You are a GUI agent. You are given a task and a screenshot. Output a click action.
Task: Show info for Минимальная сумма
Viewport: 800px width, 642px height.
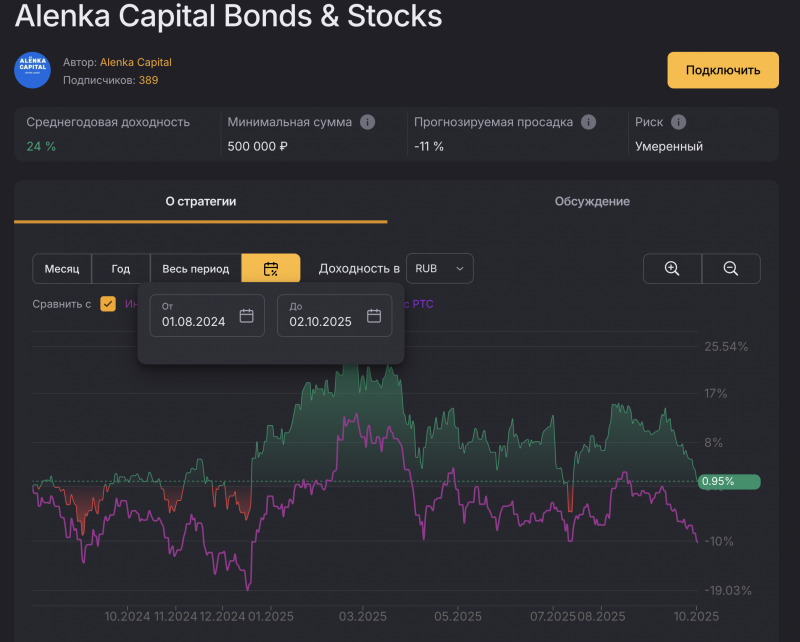pyautogui.click(x=367, y=122)
